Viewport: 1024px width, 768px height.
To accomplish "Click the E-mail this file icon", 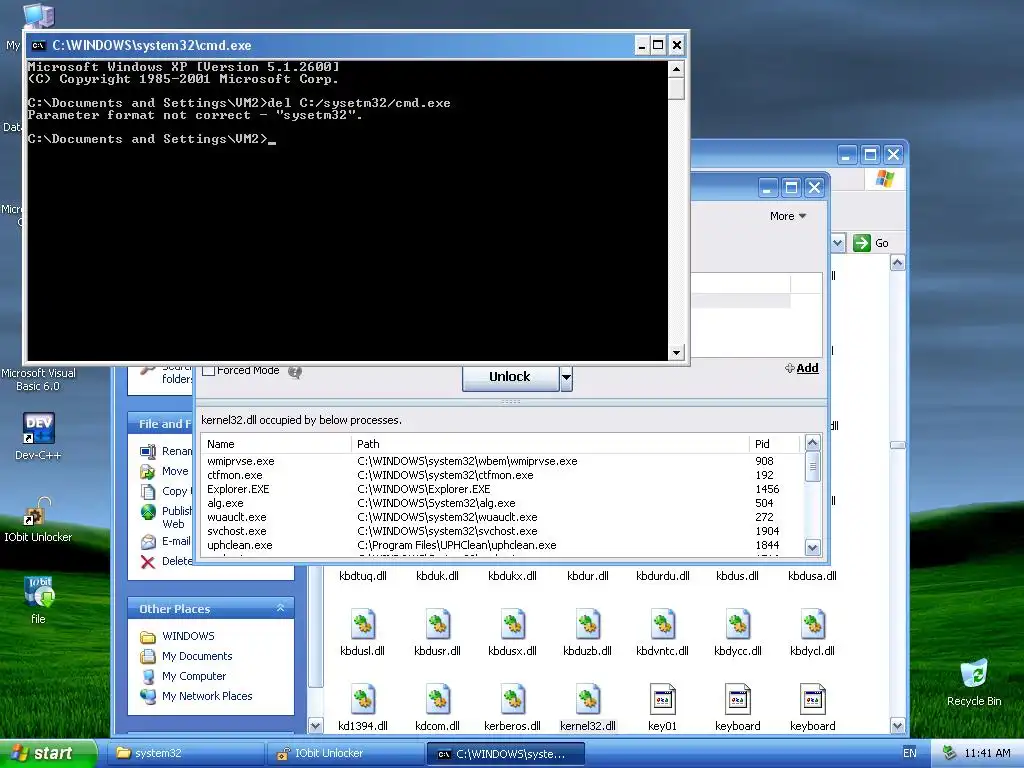I will (x=148, y=541).
